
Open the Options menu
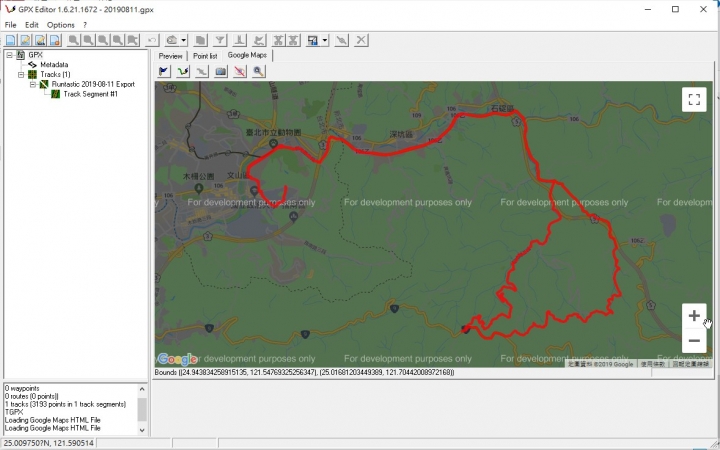coord(60,25)
